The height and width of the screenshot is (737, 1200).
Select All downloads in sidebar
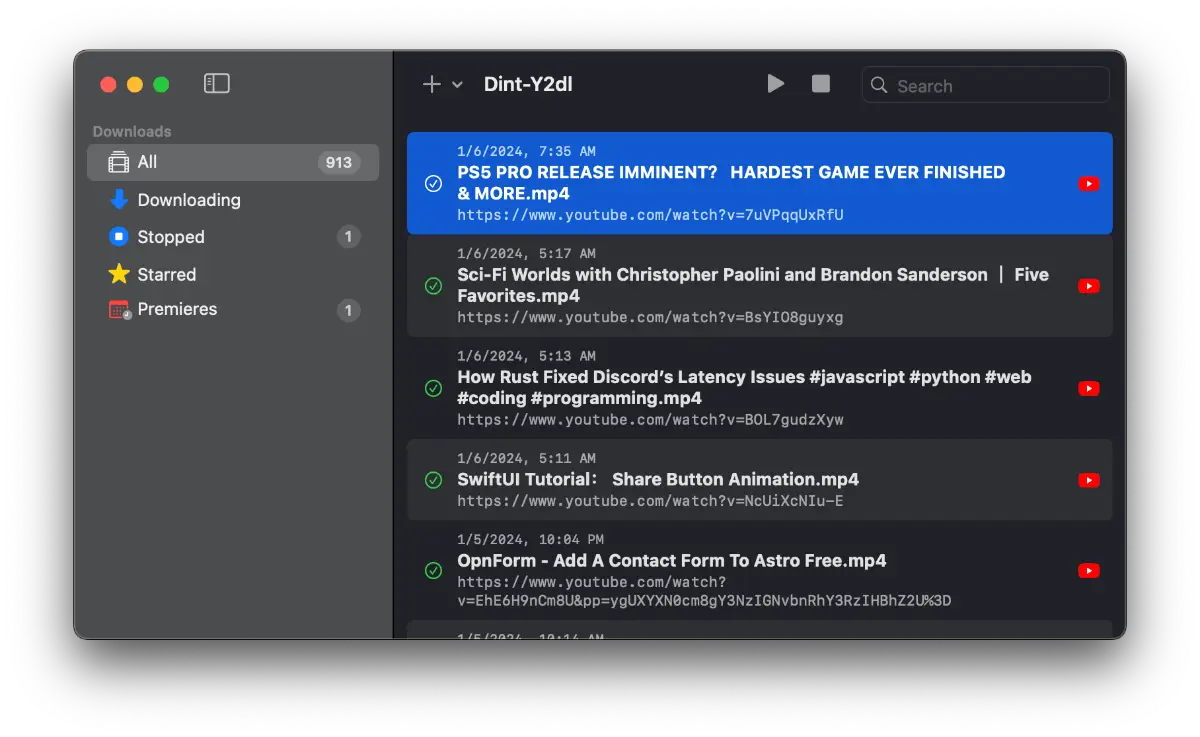tap(148, 162)
